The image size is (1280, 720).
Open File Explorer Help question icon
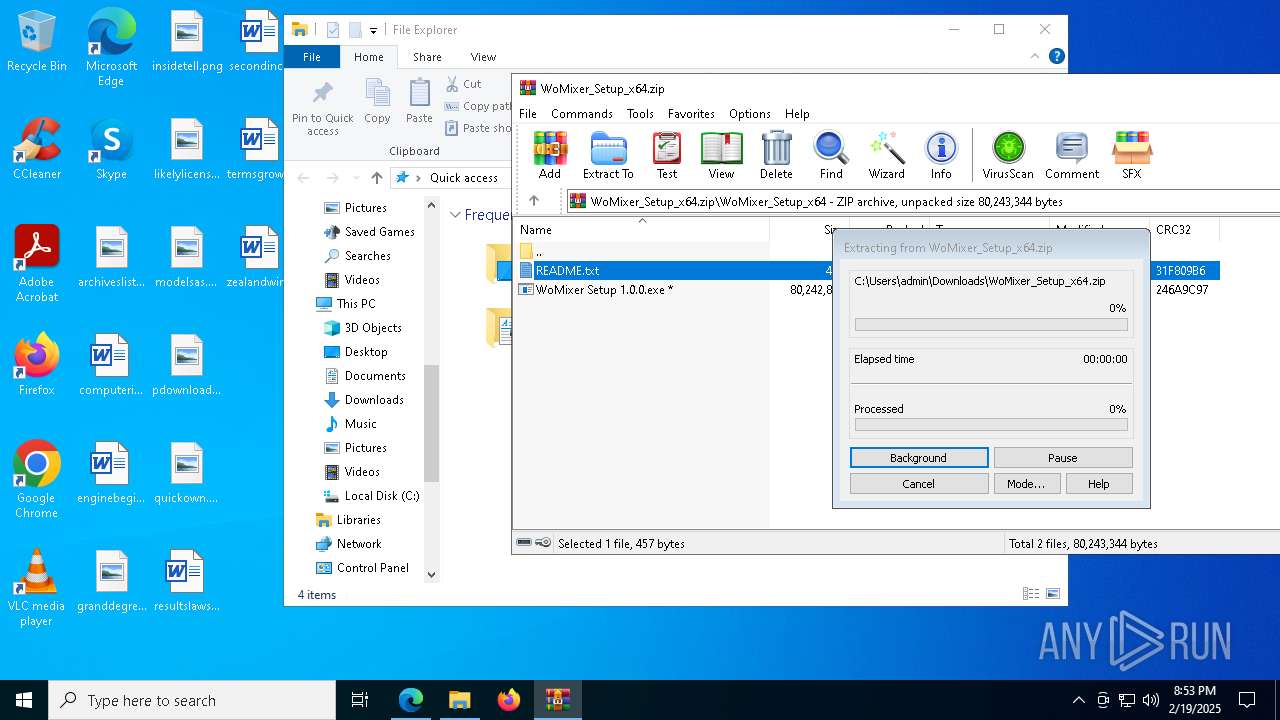(x=1056, y=57)
